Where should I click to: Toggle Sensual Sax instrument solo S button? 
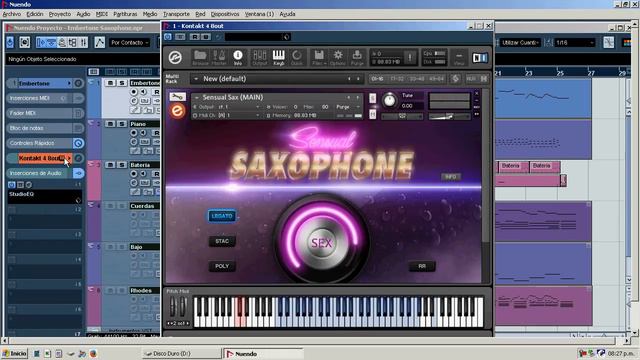coord(373,98)
